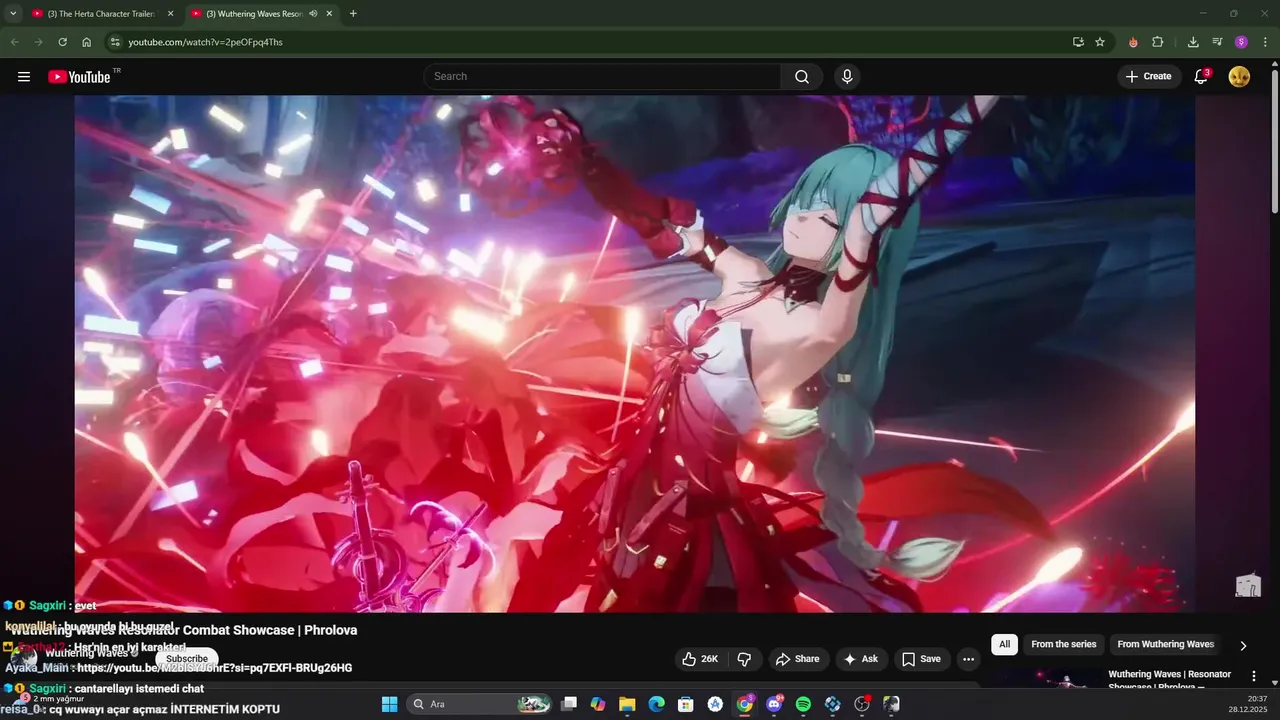
Task: Open File Explorer from the taskbar
Action: [x=627, y=704]
